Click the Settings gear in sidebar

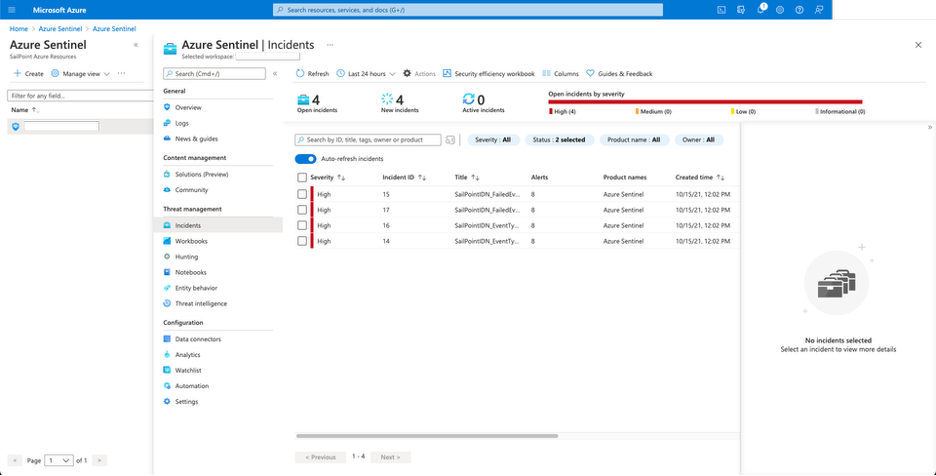click(167, 401)
